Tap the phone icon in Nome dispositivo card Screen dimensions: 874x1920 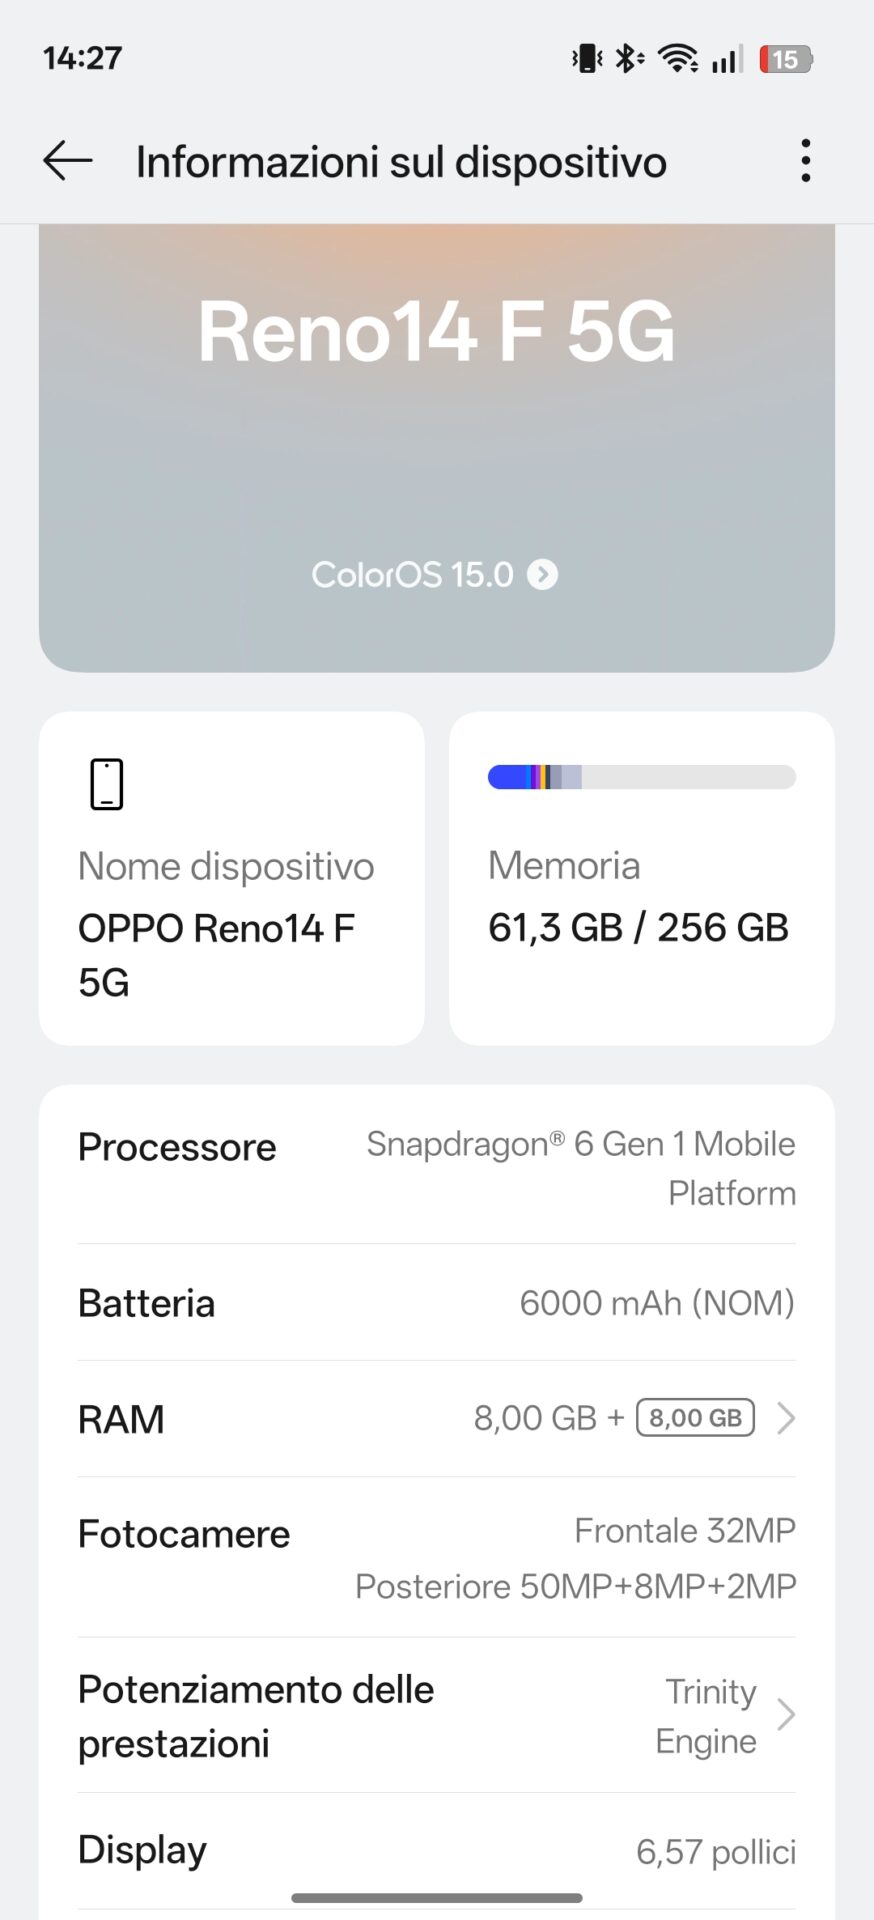click(x=107, y=784)
